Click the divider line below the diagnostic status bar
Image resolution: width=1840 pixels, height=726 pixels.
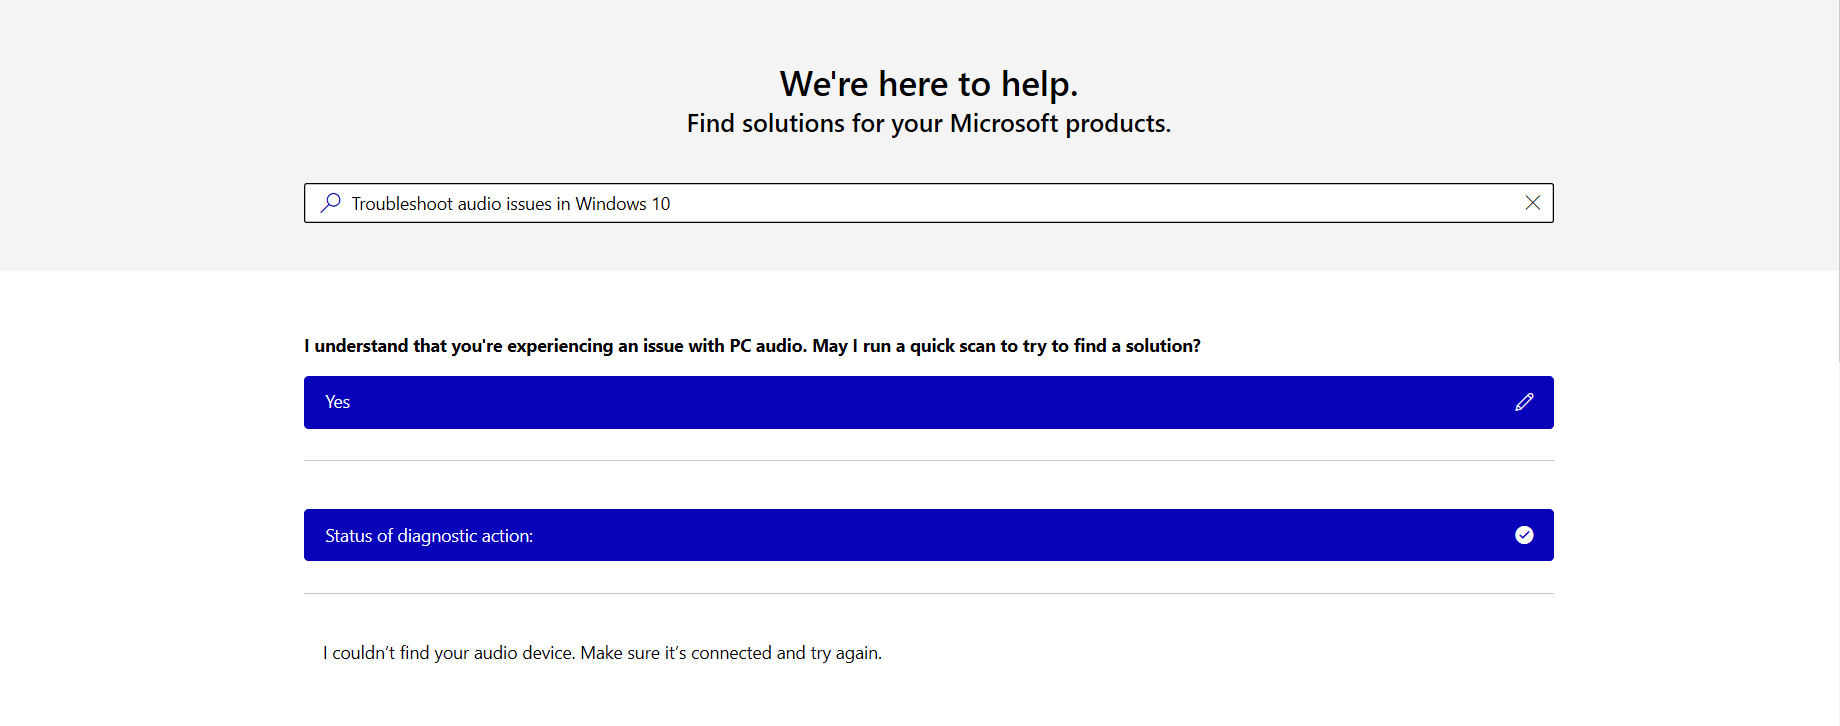[x=928, y=594]
